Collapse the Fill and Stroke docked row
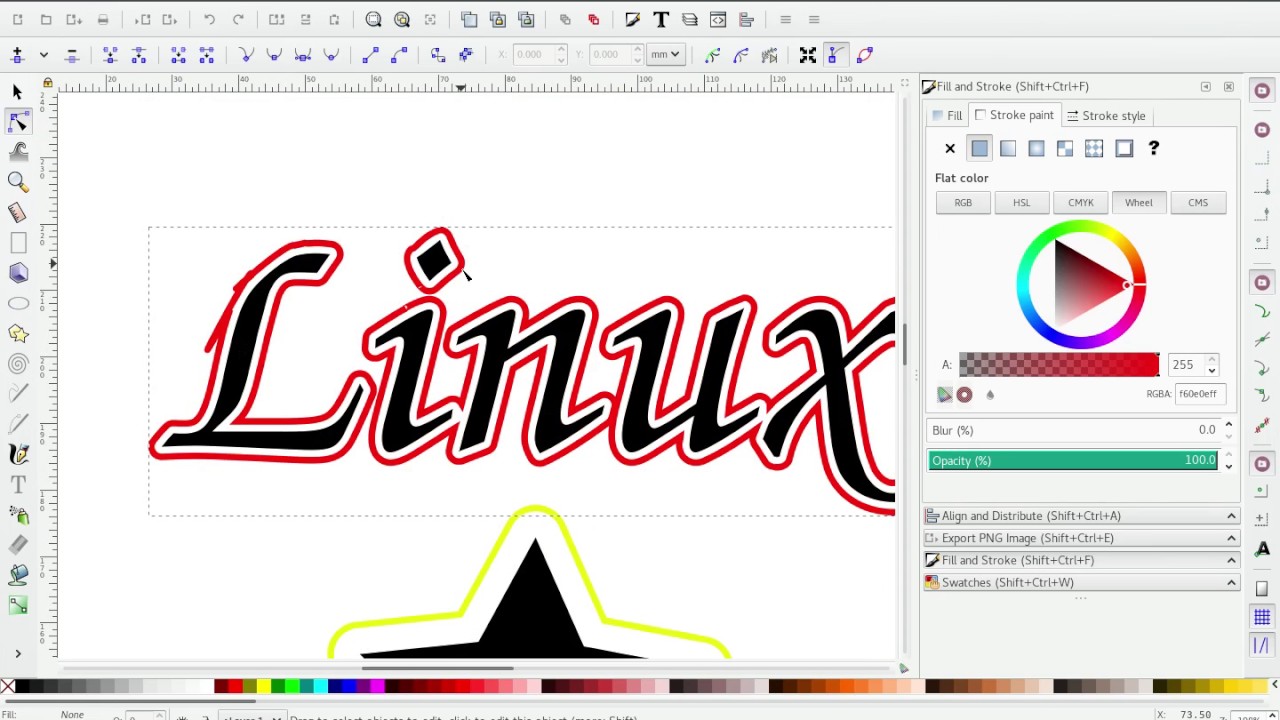Image resolution: width=1280 pixels, height=720 pixels. (1082, 560)
